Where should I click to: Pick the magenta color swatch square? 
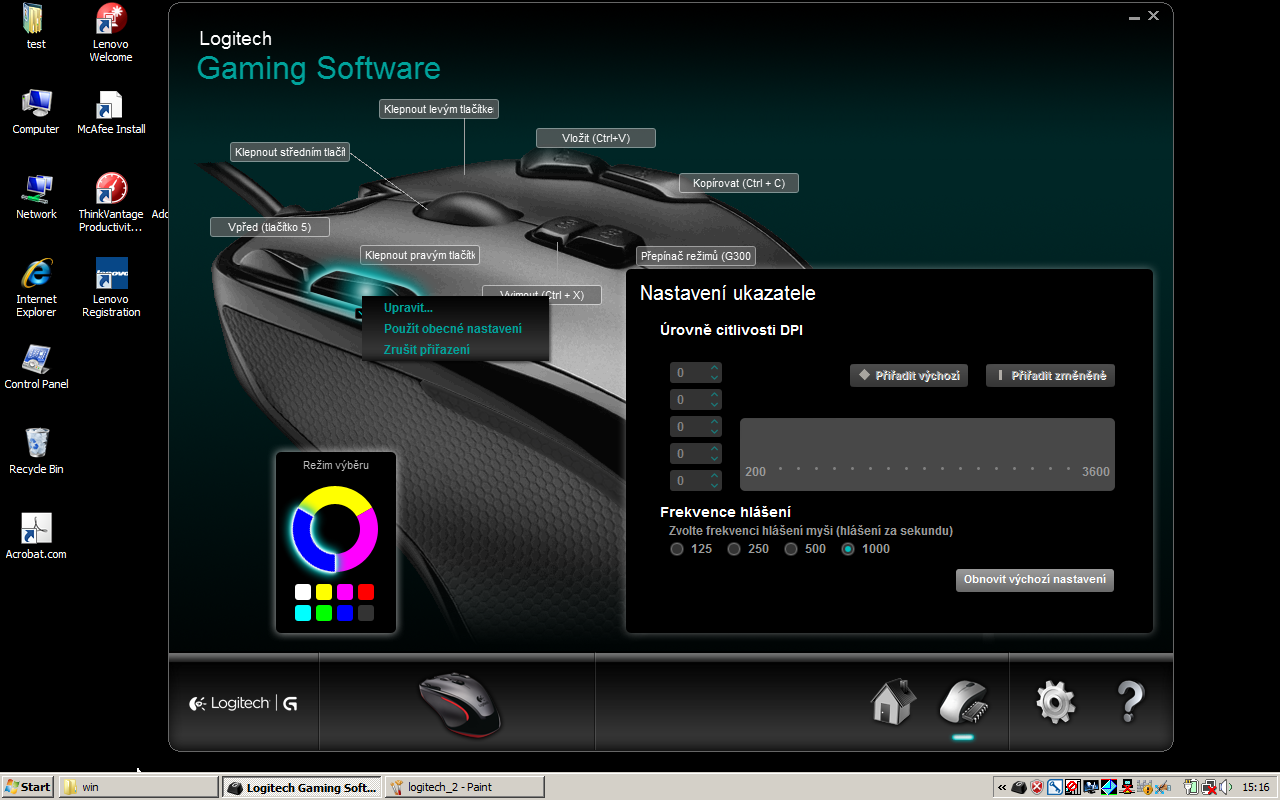(x=345, y=592)
